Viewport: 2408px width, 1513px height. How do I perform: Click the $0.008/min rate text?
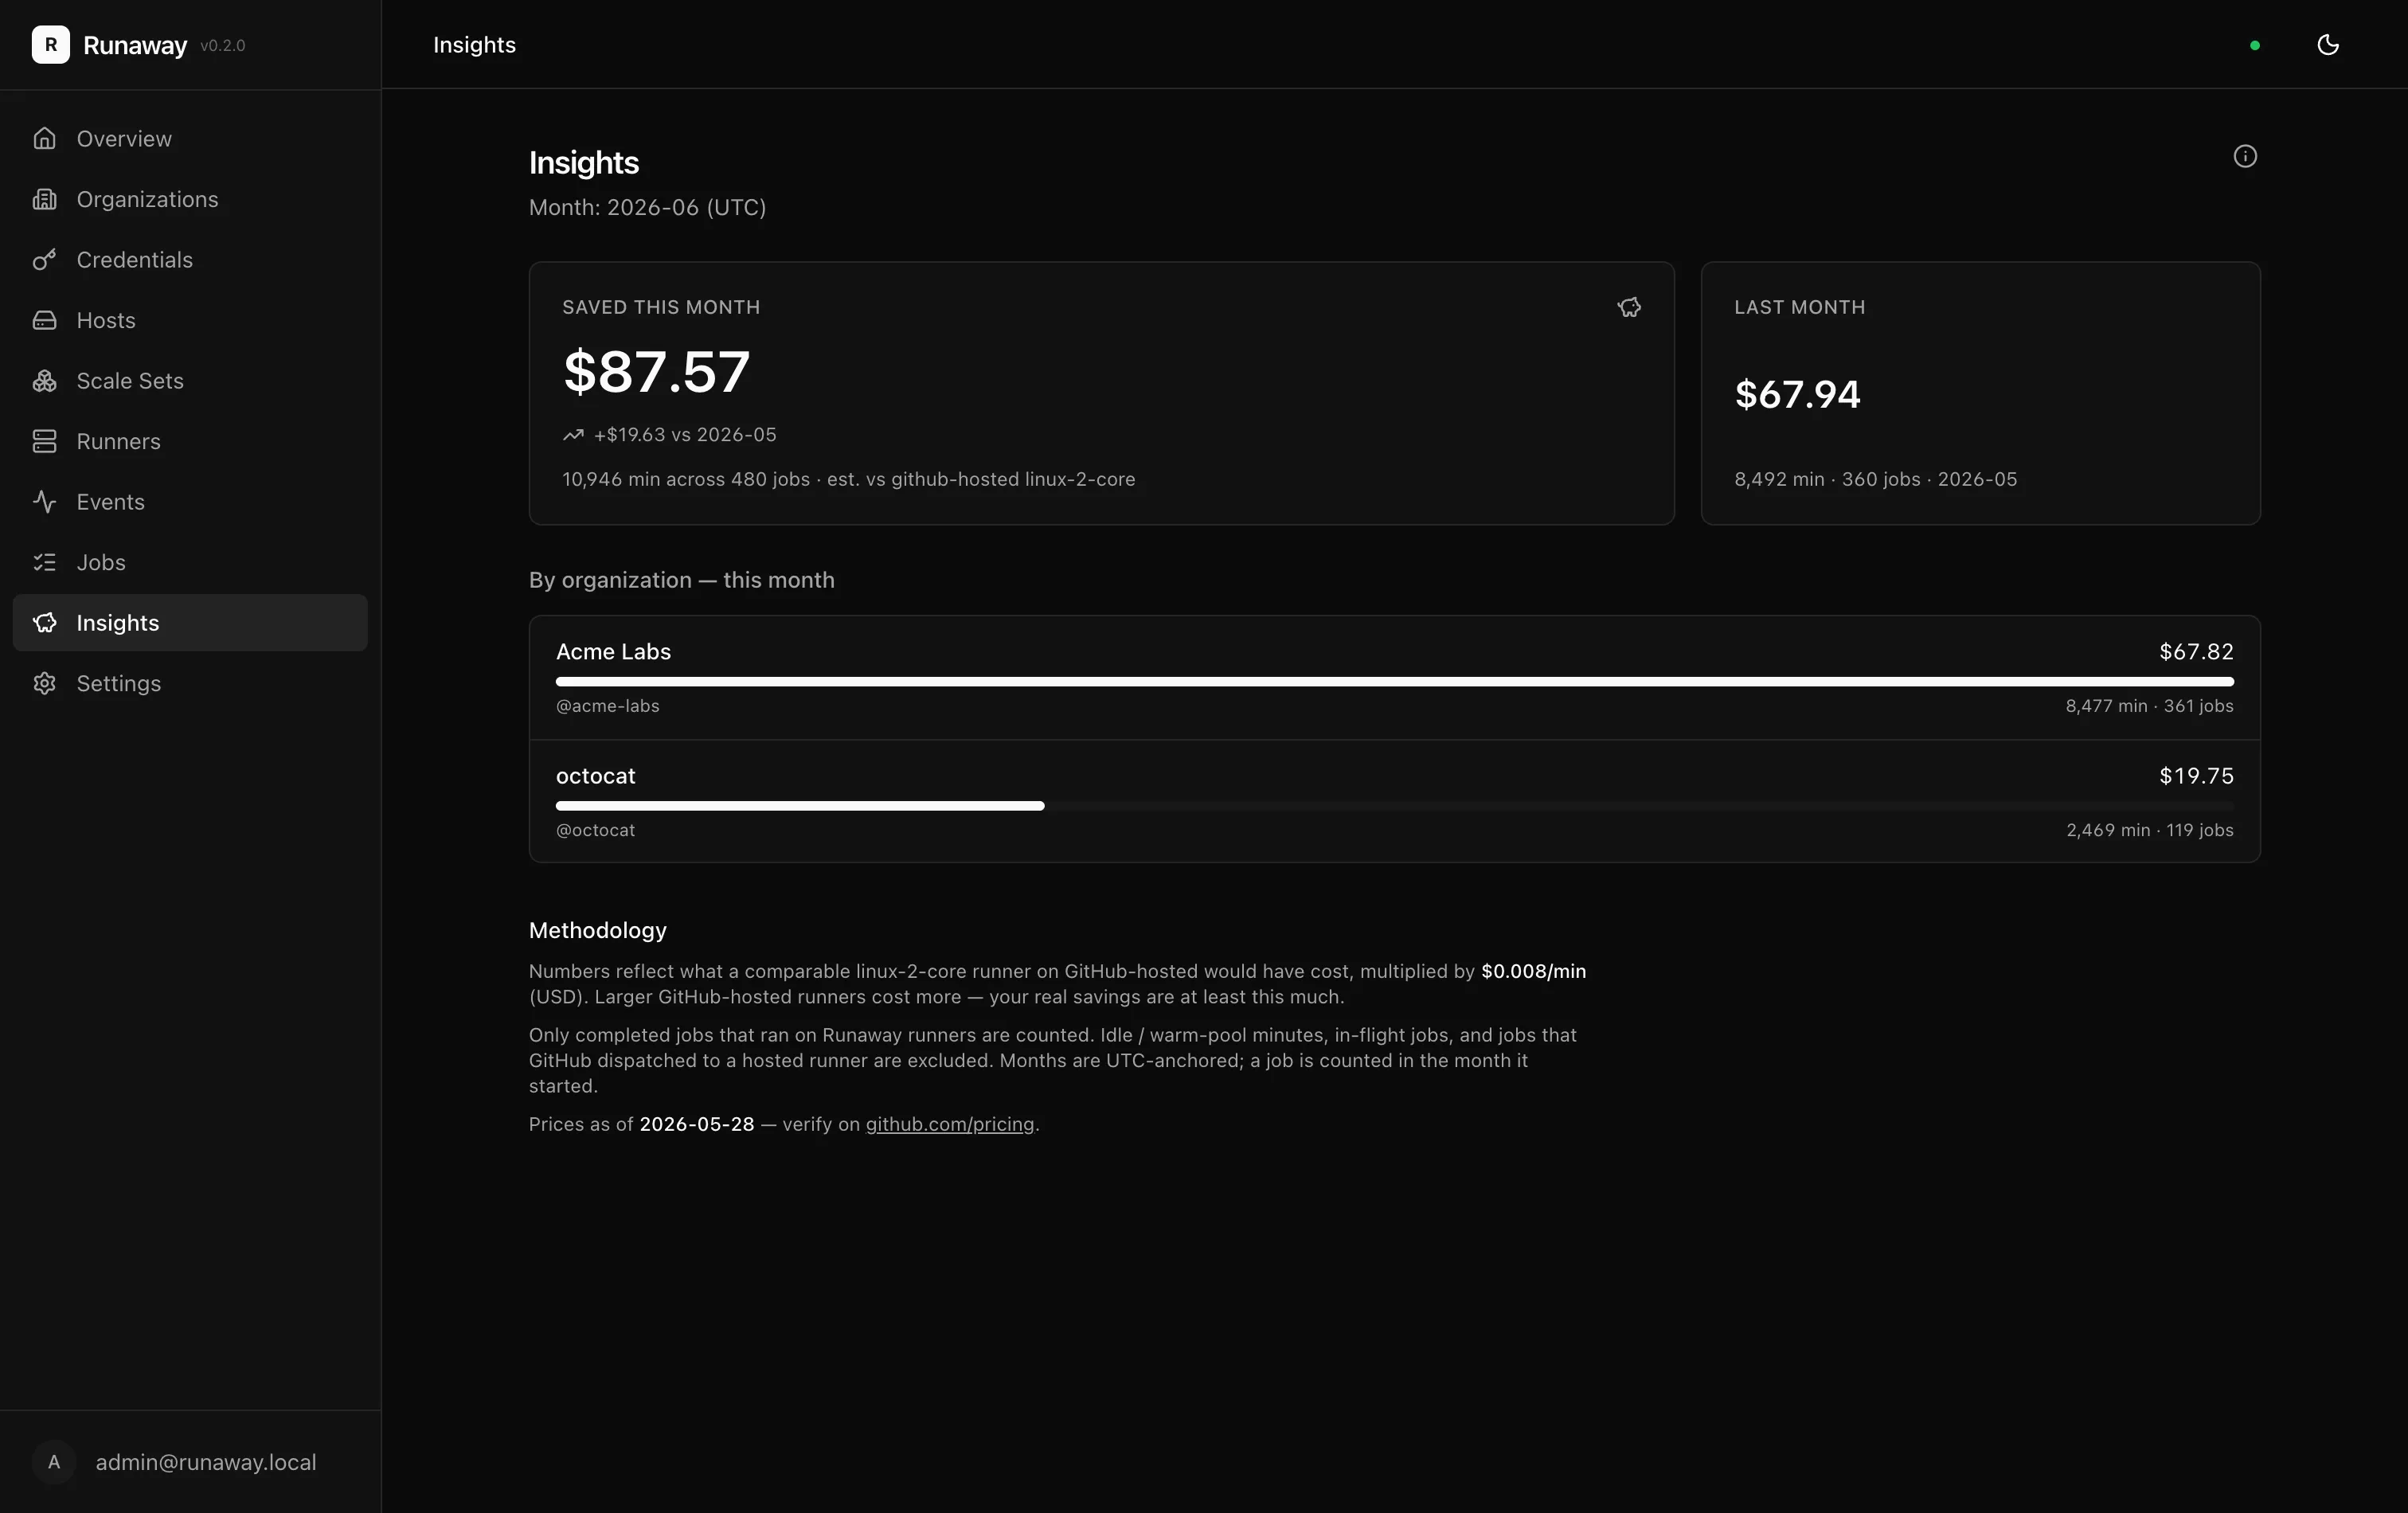coord(1533,971)
